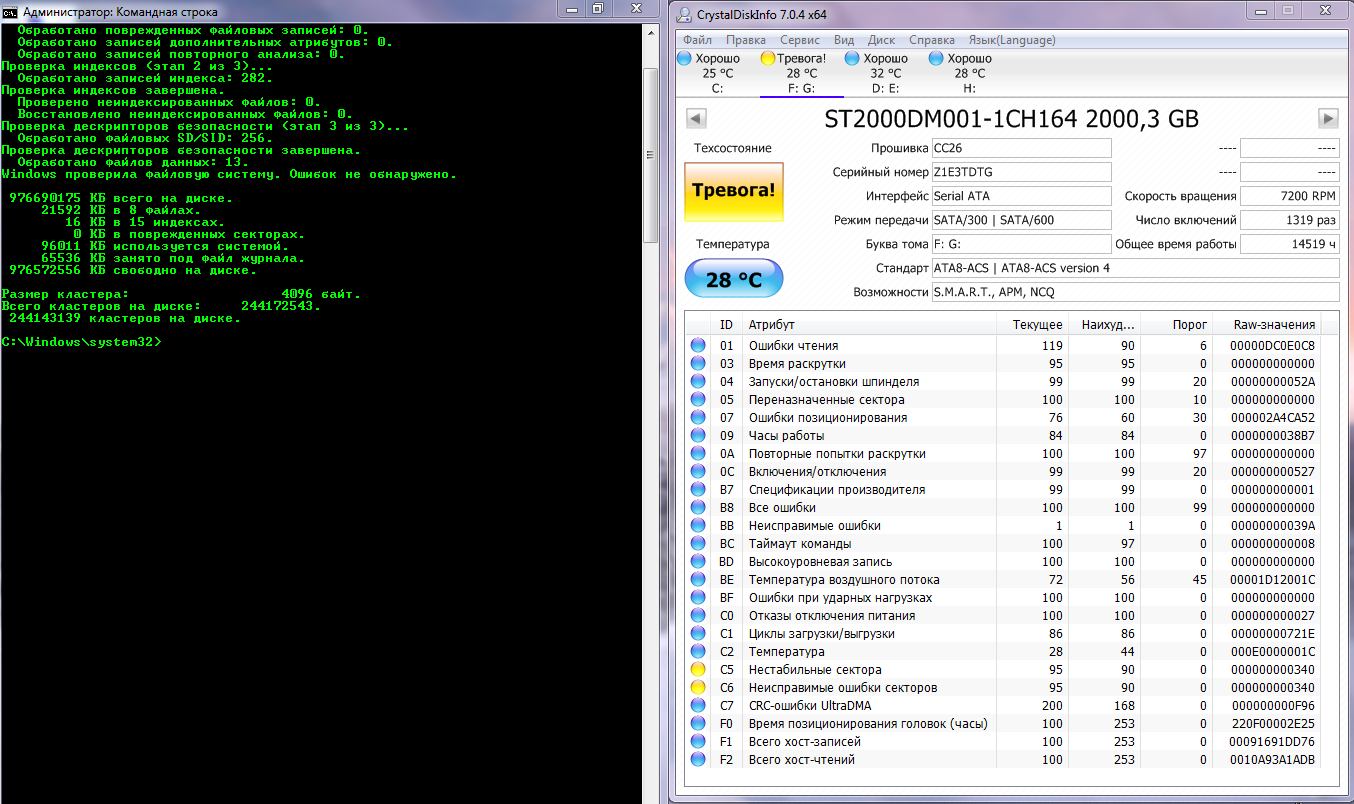The image size is (1354, 804).
Task: Click the yellow status icon for Нестабильные сектора
Action: [x=698, y=669]
